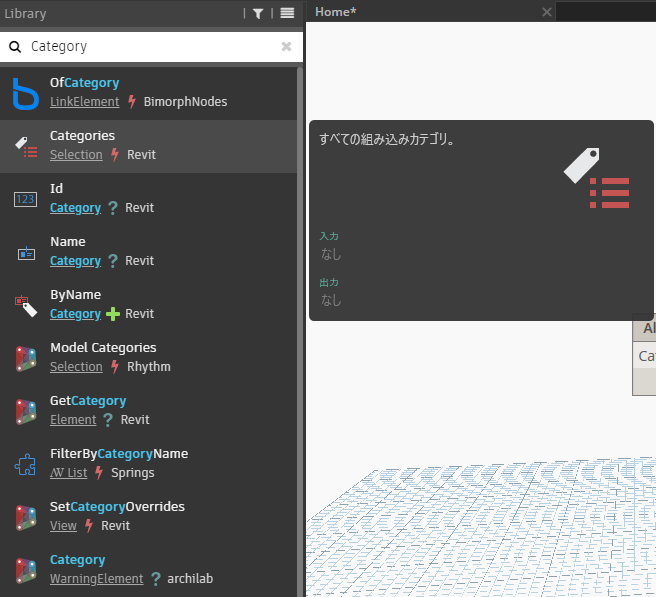Screen dimensions: 656x597
Task: Click the library results scrollbar
Action: point(300,331)
